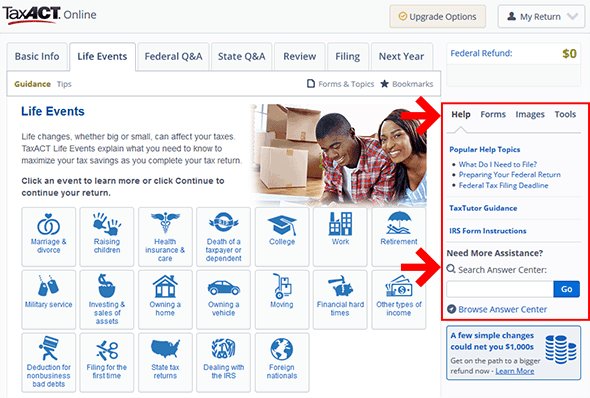590x398 pixels.
Task: Open TaxTutor Guidance link
Action: 483,208
